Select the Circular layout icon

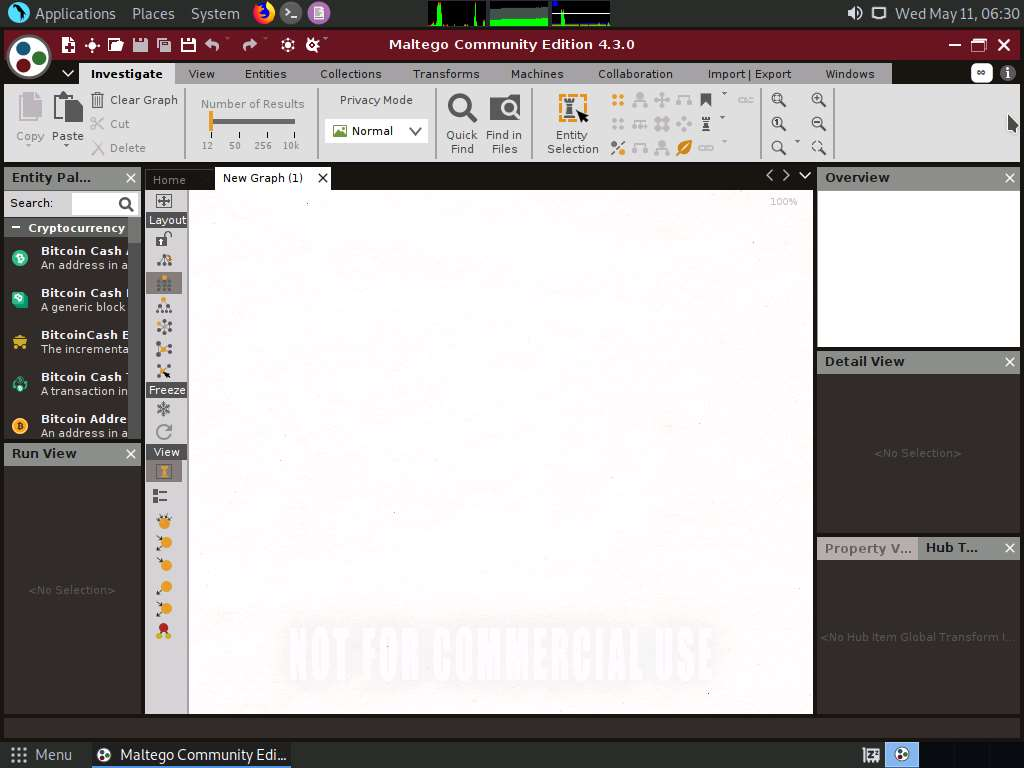tap(164, 327)
